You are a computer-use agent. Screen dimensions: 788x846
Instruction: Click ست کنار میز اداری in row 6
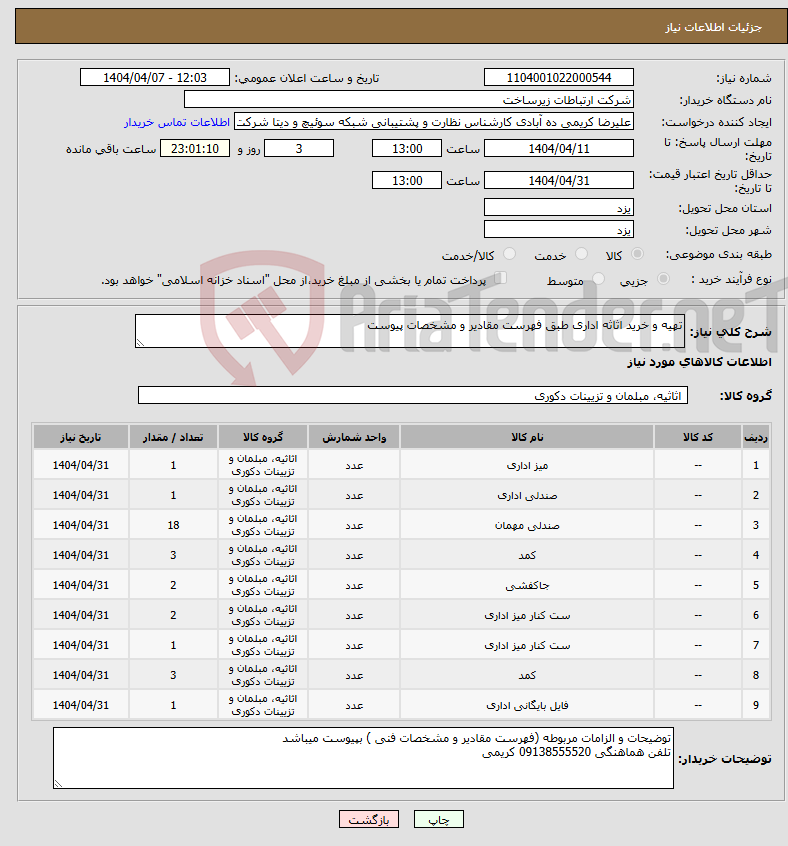point(527,616)
